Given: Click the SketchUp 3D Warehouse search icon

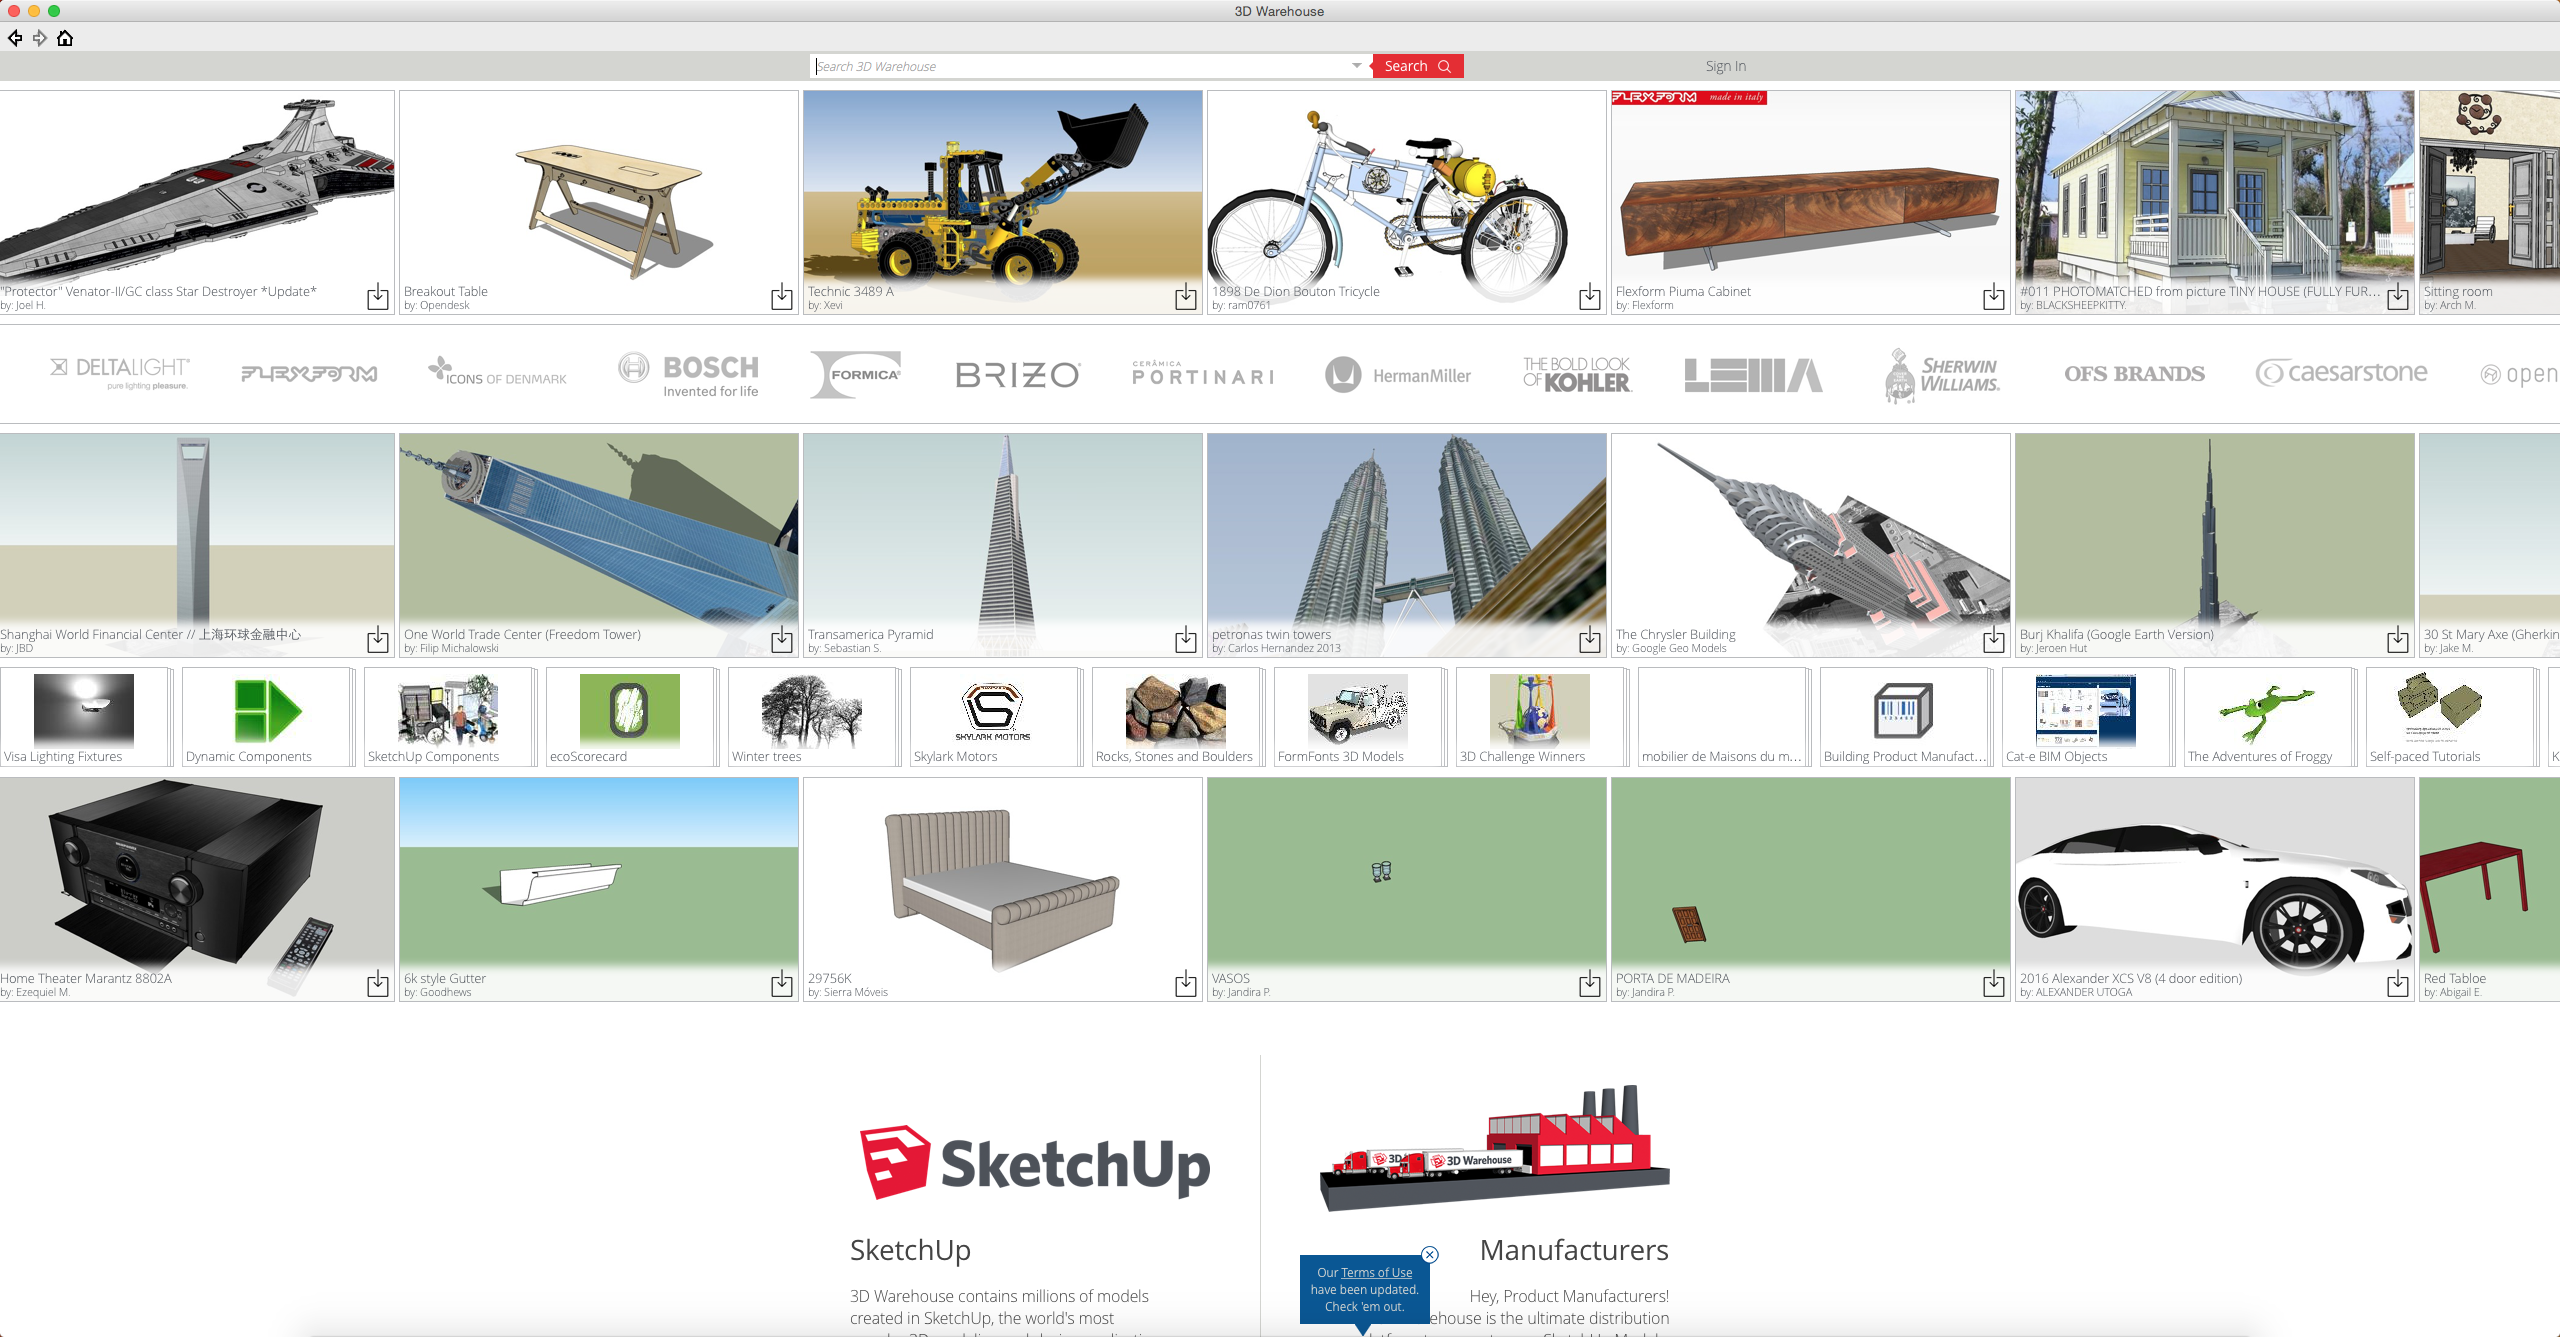Looking at the screenshot, I should 1443,66.
